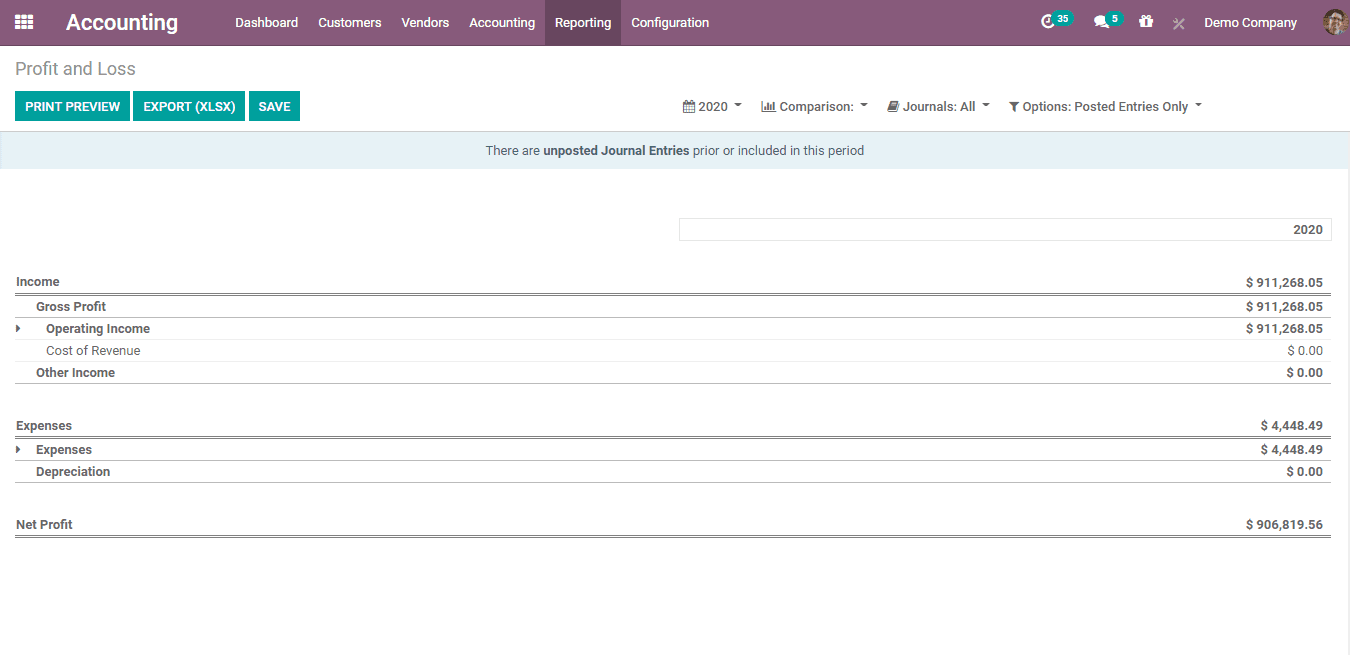Open the Comparison filter dropdown
Viewport: 1350px width, 655px height.
tap(814, 106)
